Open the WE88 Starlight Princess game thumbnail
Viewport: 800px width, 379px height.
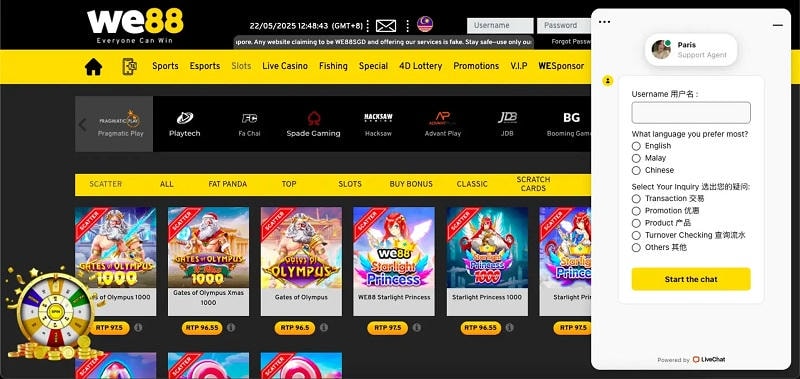[394, 247]
